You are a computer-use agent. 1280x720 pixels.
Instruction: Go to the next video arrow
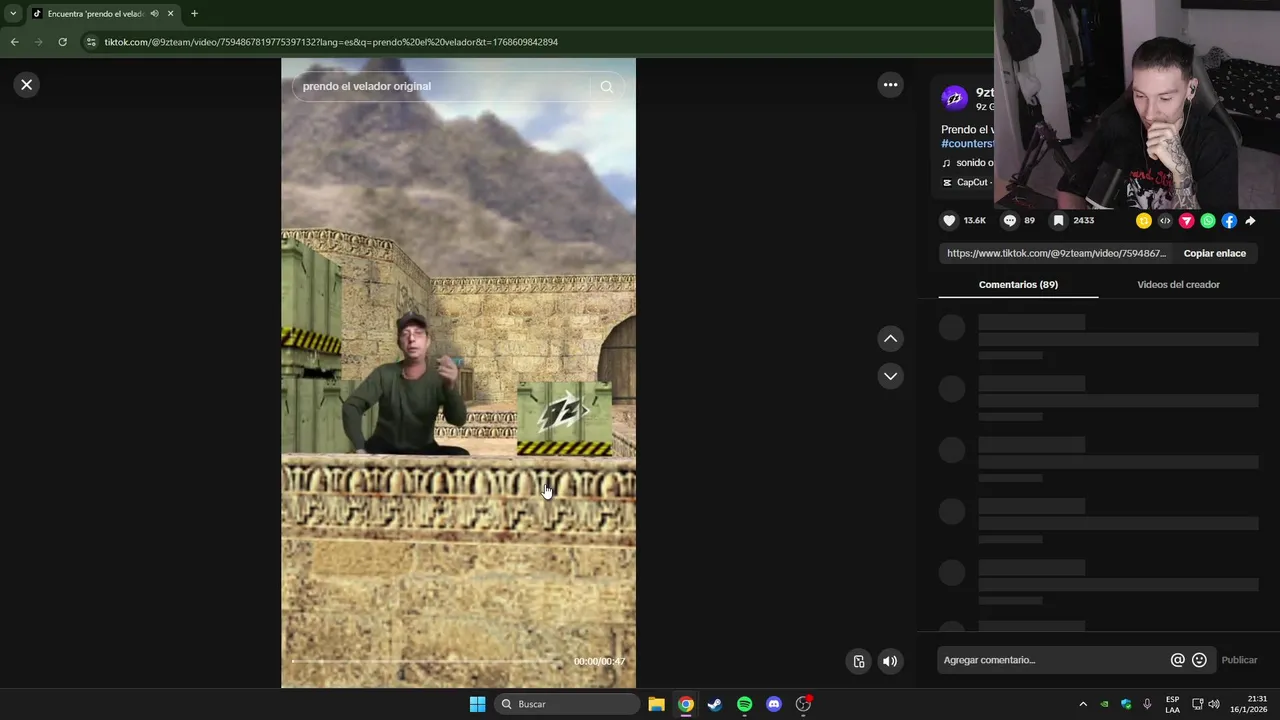[x=890, y=376]
